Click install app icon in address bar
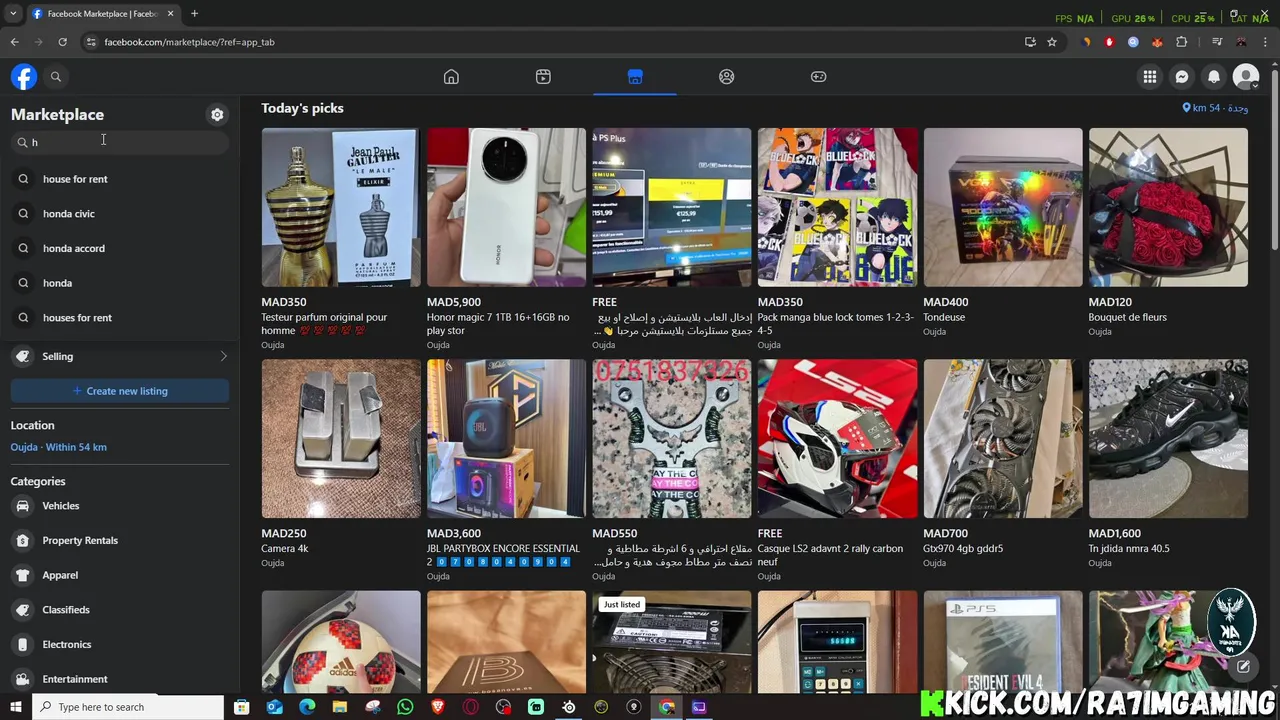 [1030, 42]
